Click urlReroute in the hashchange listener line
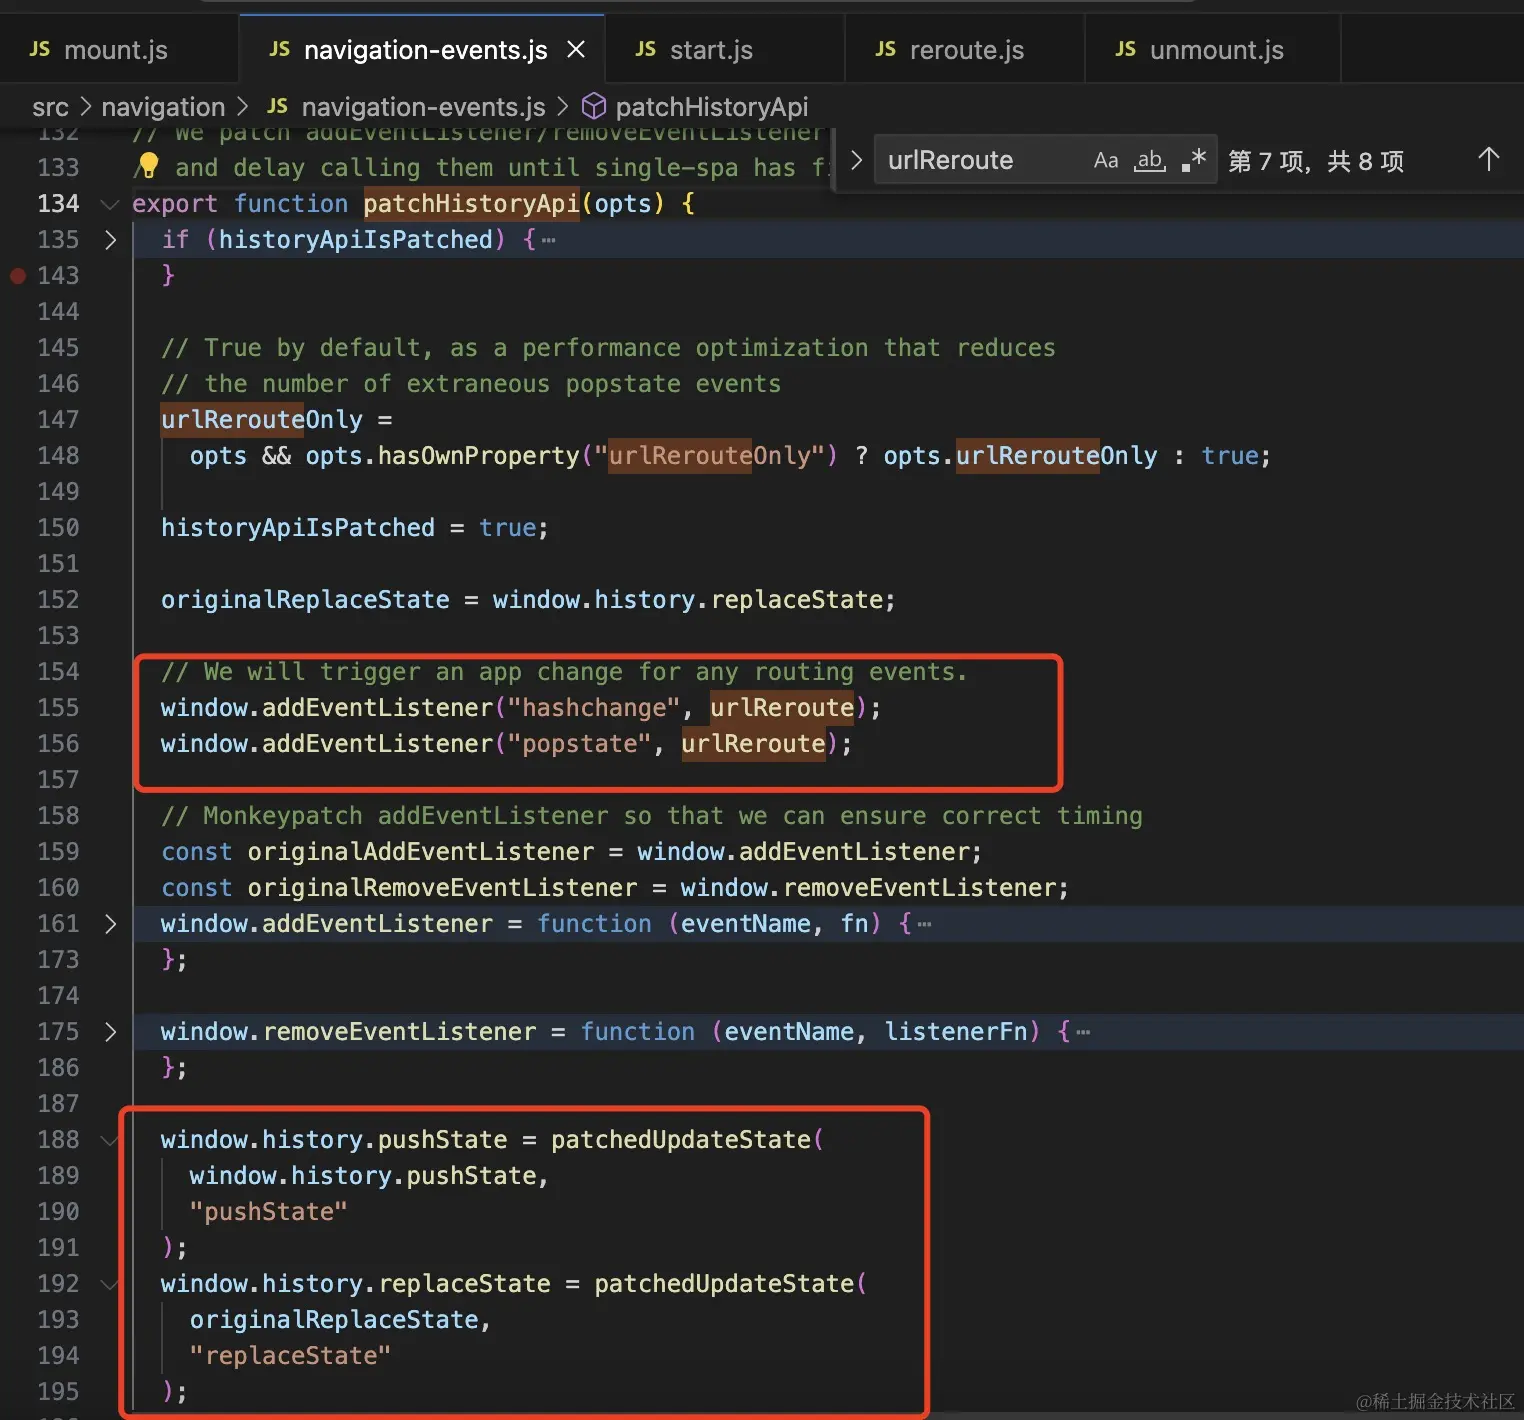 782,708
